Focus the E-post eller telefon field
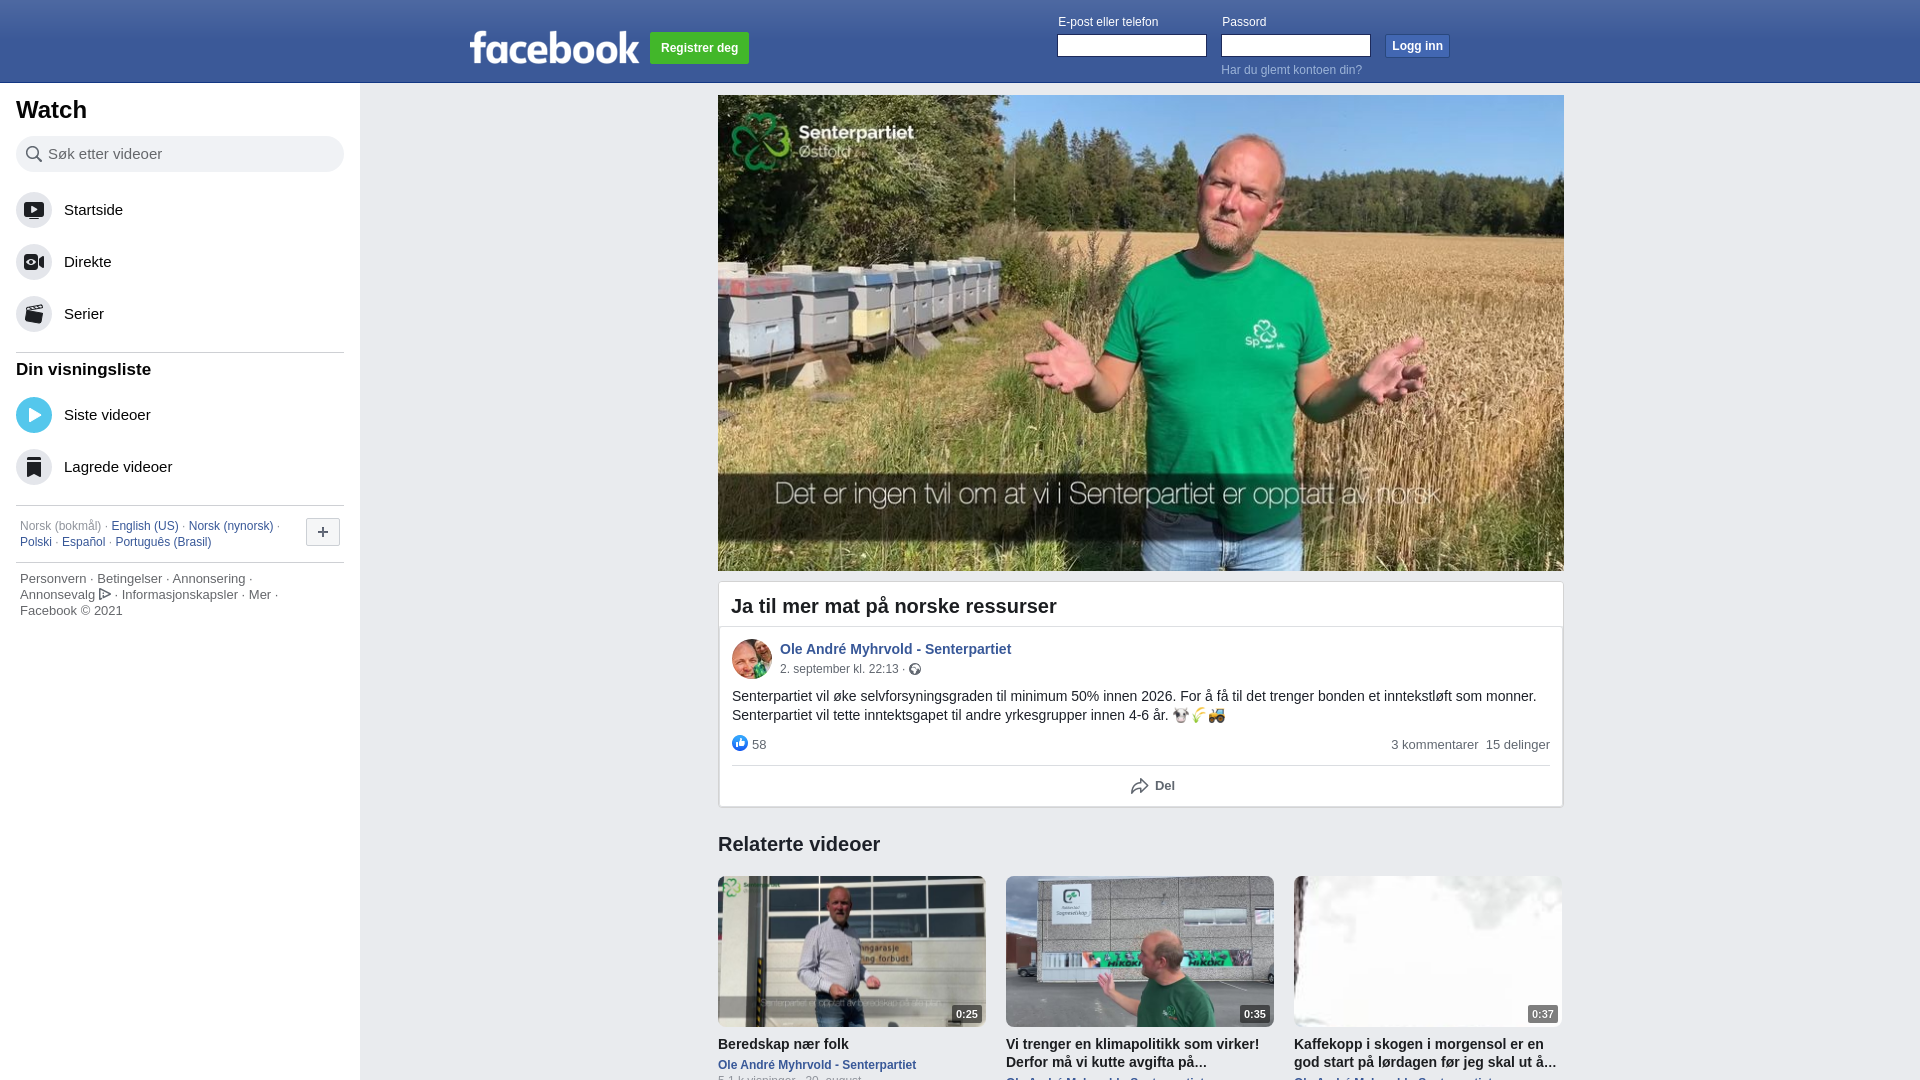 tap(1132, 46)
